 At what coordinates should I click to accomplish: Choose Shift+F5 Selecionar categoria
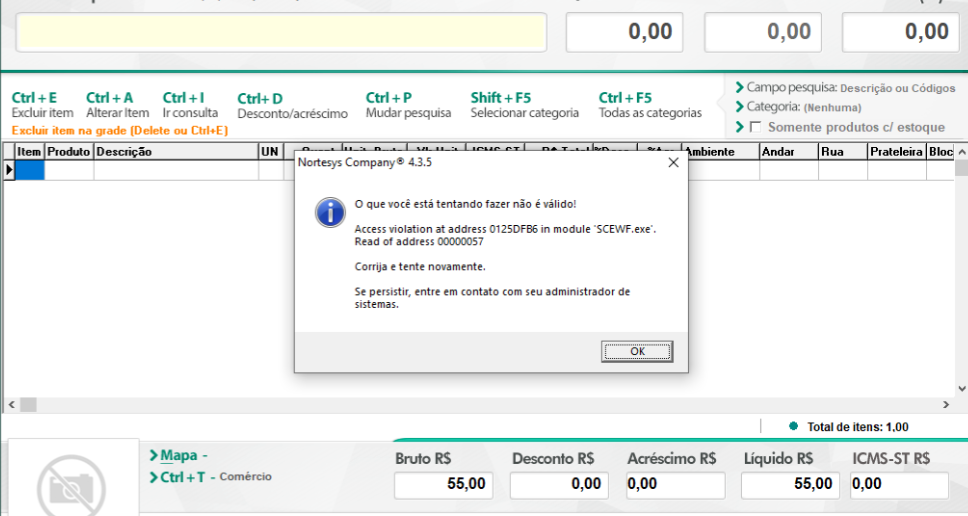(x=524, y=105)
